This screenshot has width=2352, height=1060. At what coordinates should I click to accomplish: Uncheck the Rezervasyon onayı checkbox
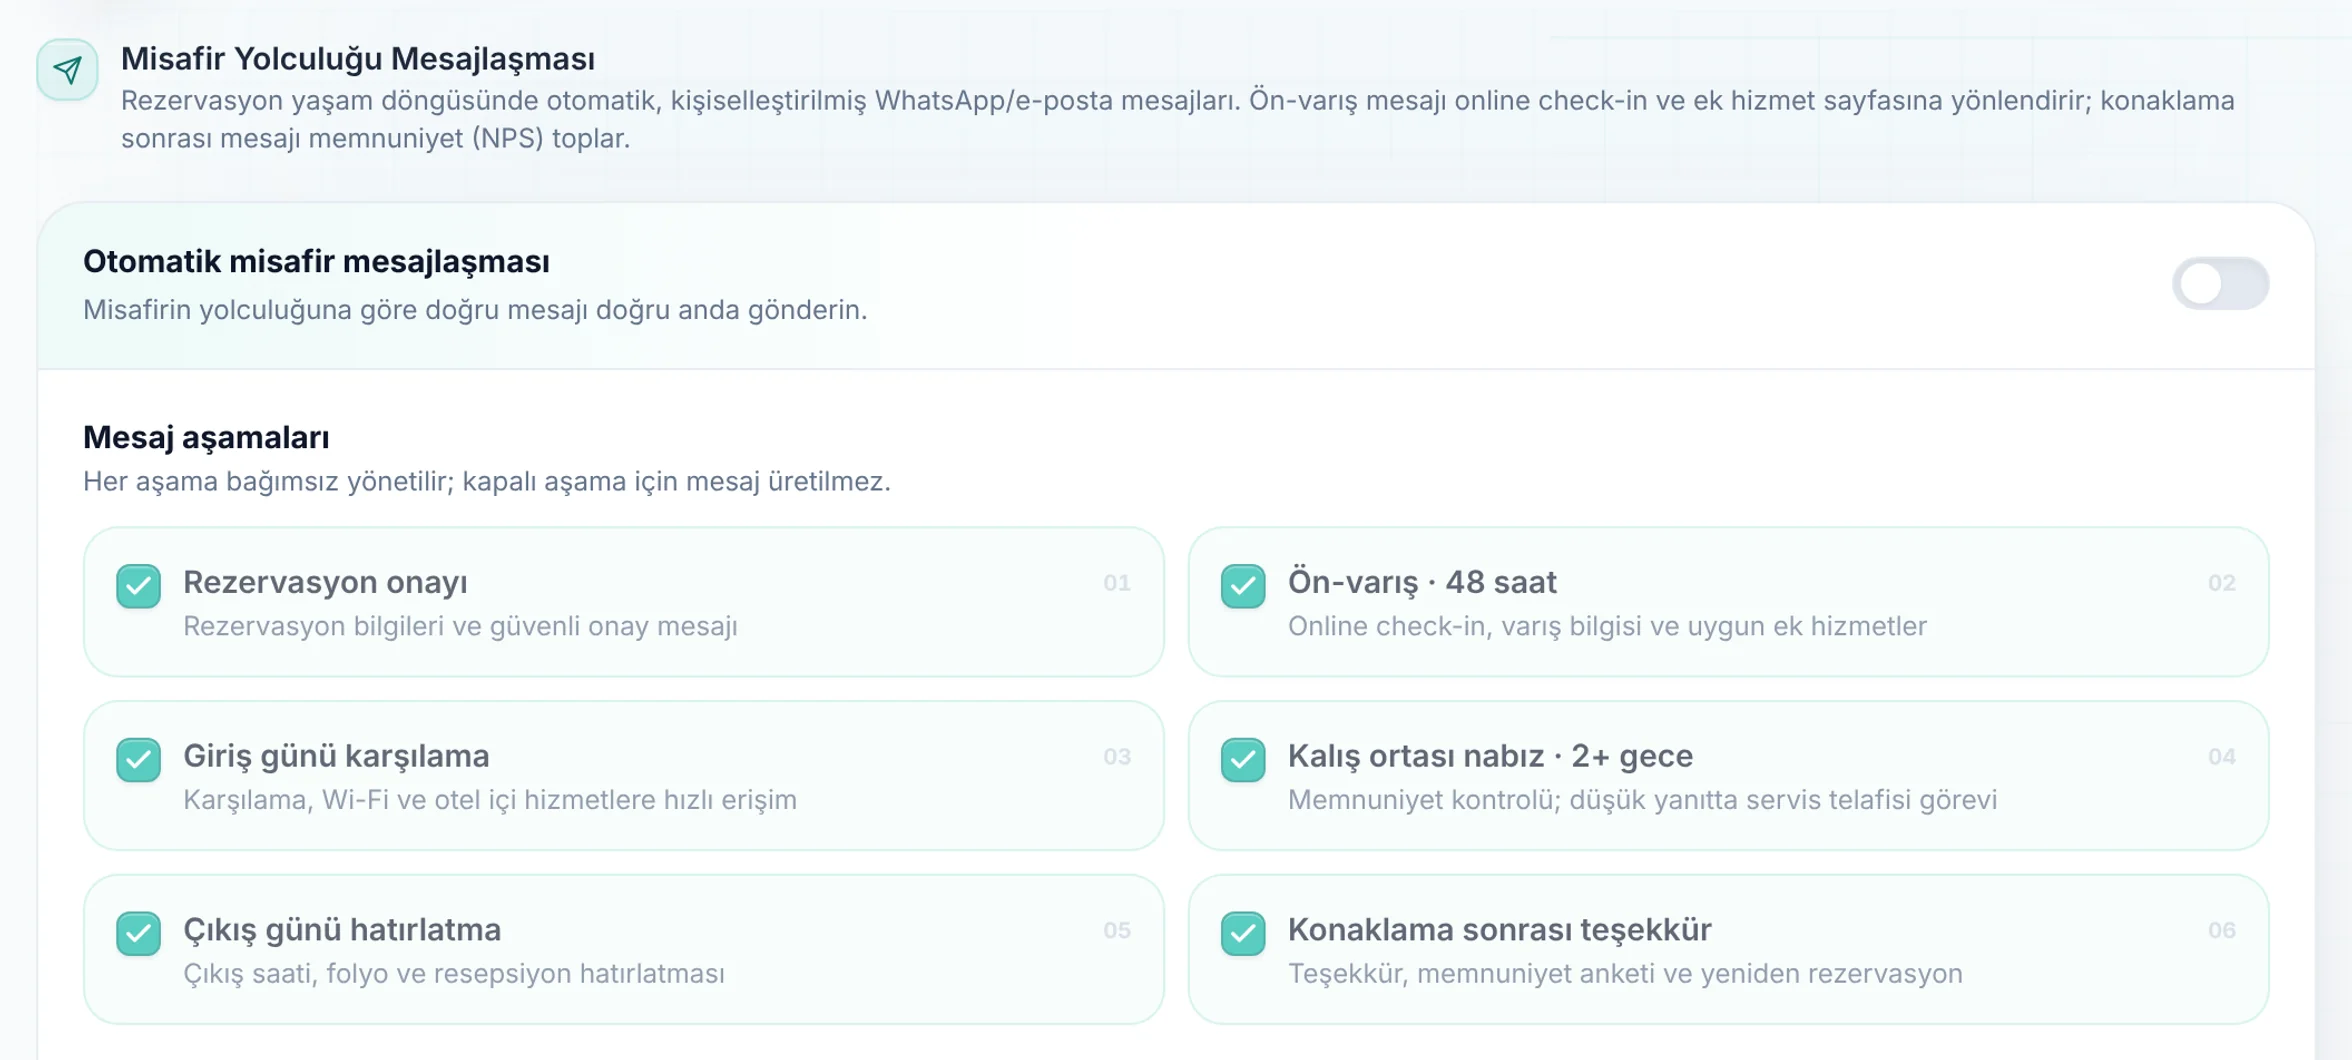tap(138, 586)
